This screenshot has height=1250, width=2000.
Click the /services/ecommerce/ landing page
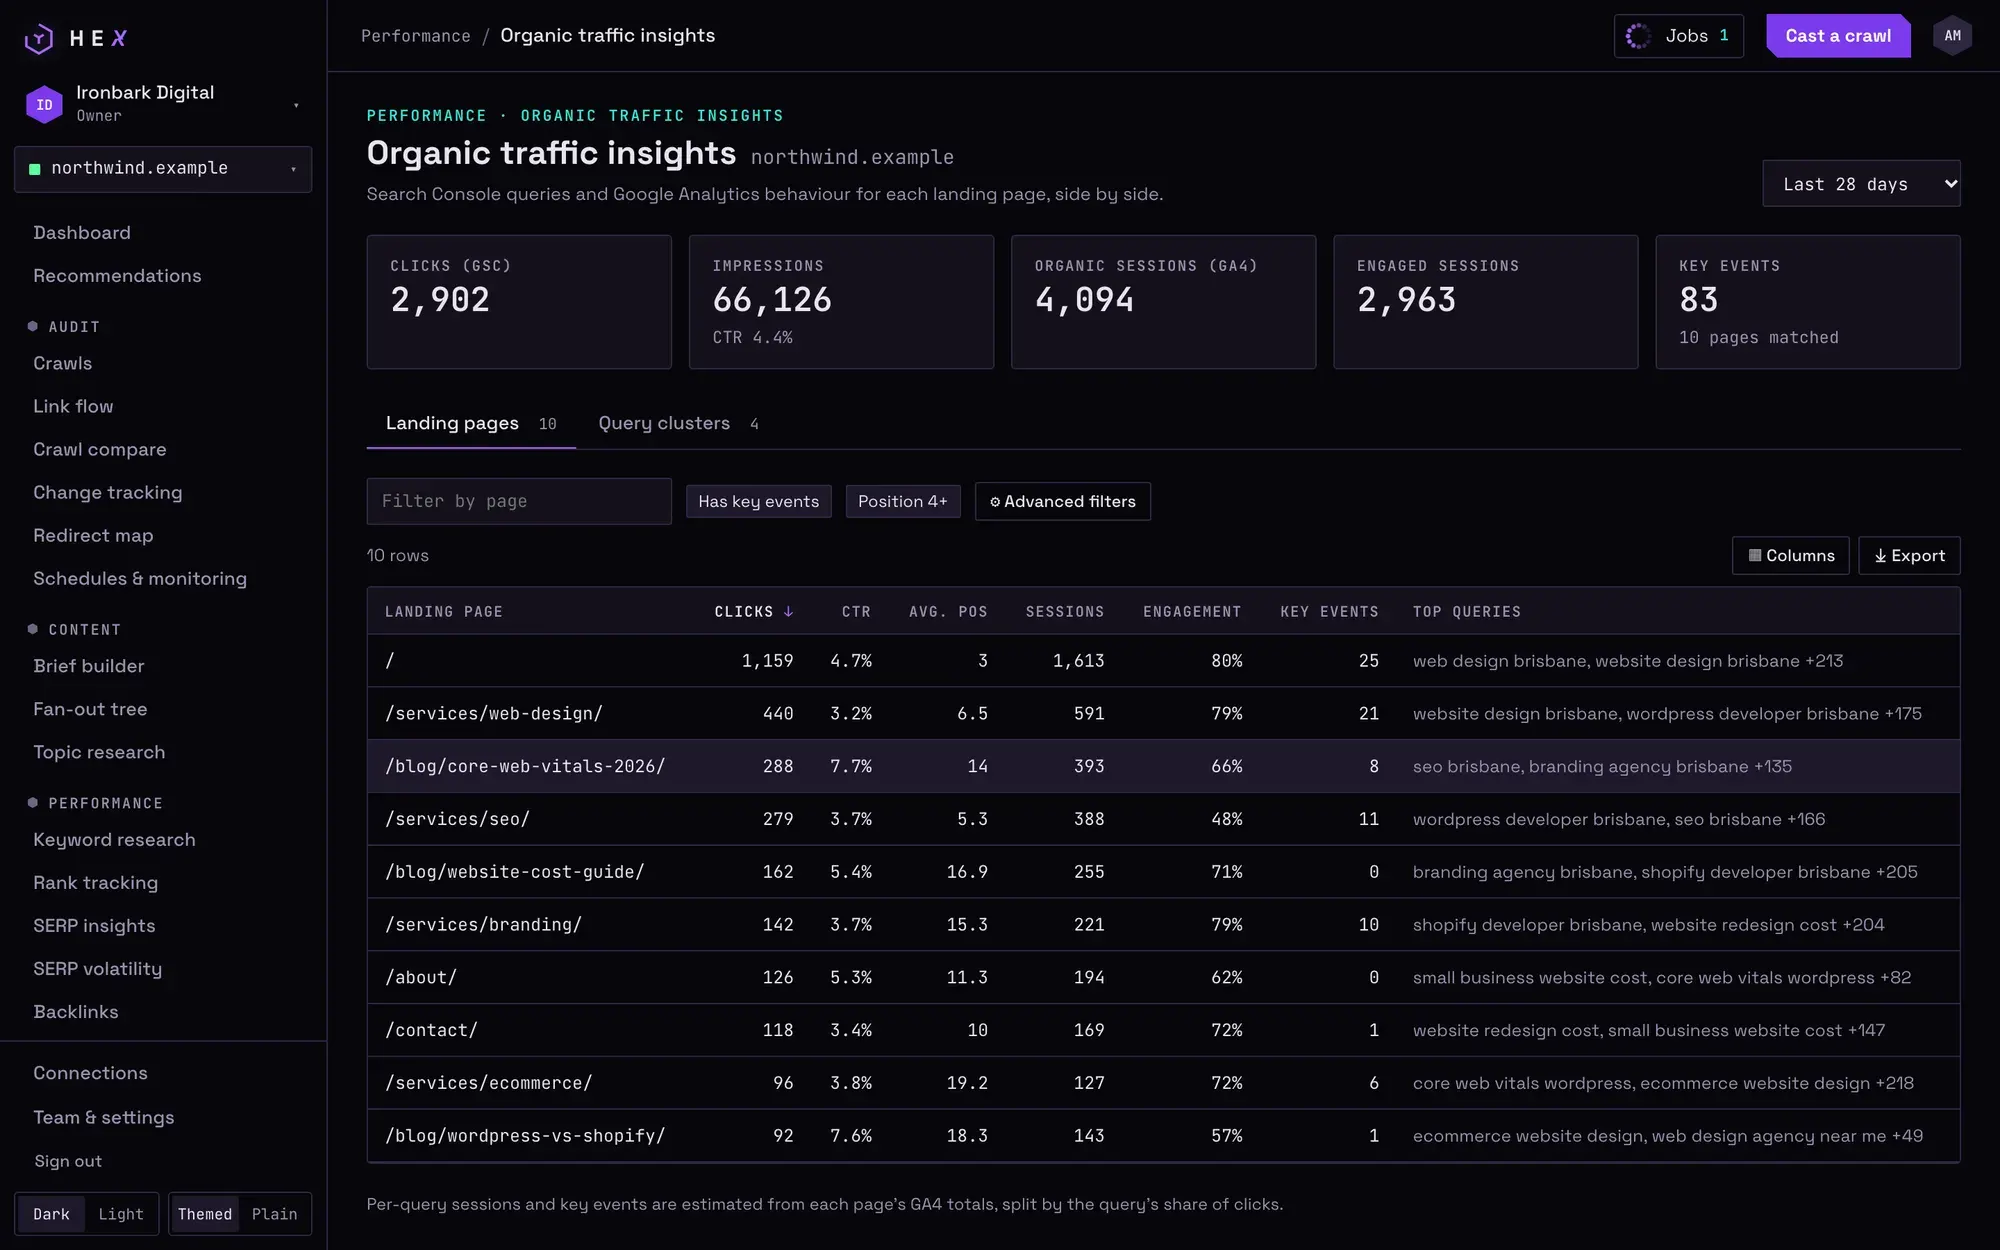tap(488, 1083)
